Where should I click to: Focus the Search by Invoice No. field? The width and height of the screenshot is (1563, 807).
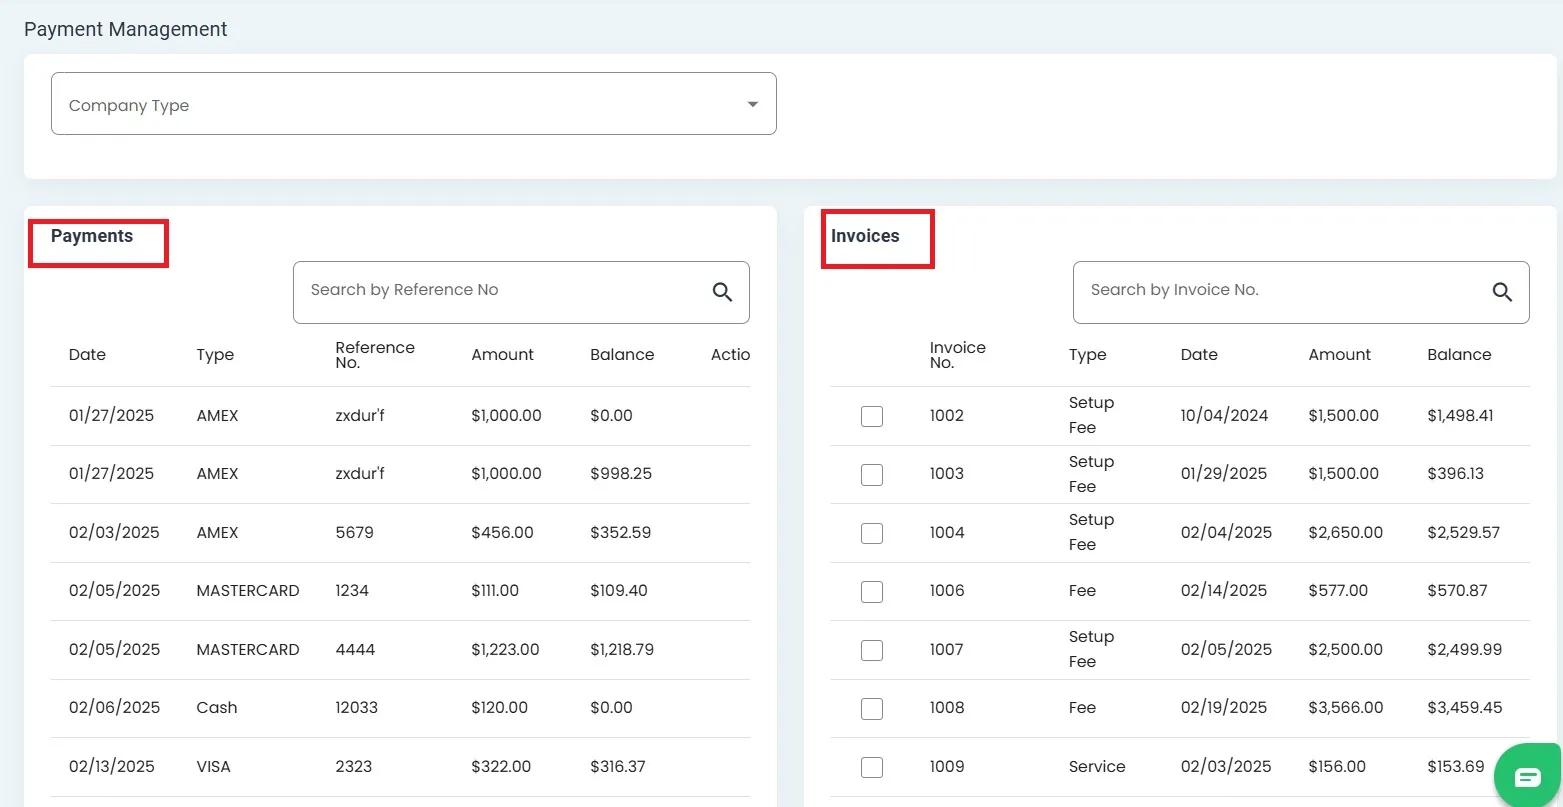coord(1280,291)
